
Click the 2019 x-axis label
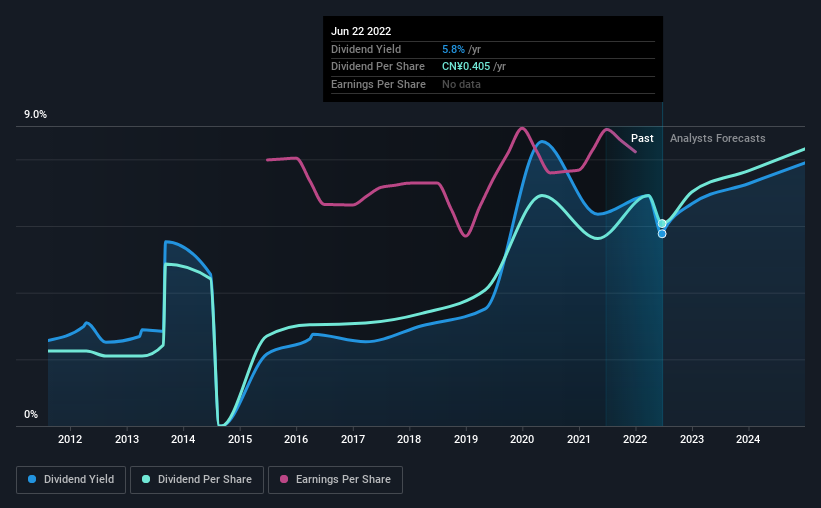coord(465,439)
